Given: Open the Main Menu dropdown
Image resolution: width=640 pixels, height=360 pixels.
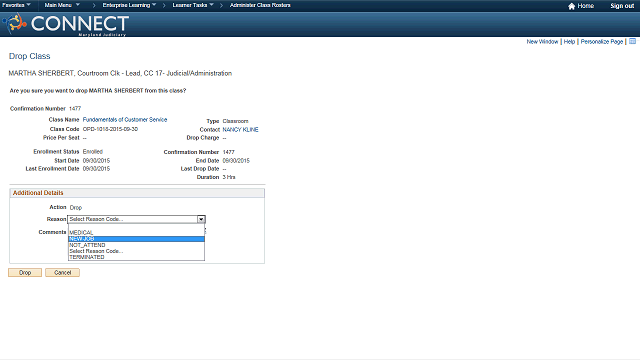Looking at the screenshot, I should click(62, 5).
